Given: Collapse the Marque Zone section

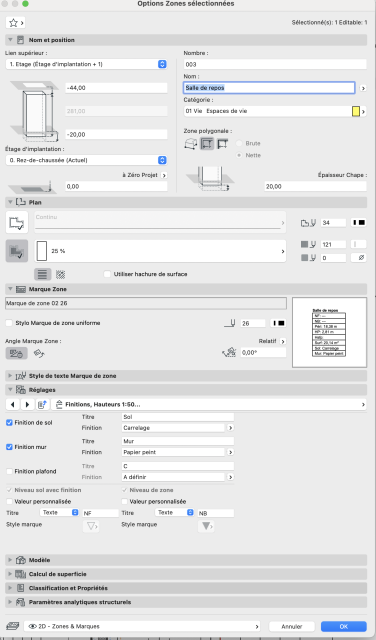Looking at the screenshot, I should [10, 289].
